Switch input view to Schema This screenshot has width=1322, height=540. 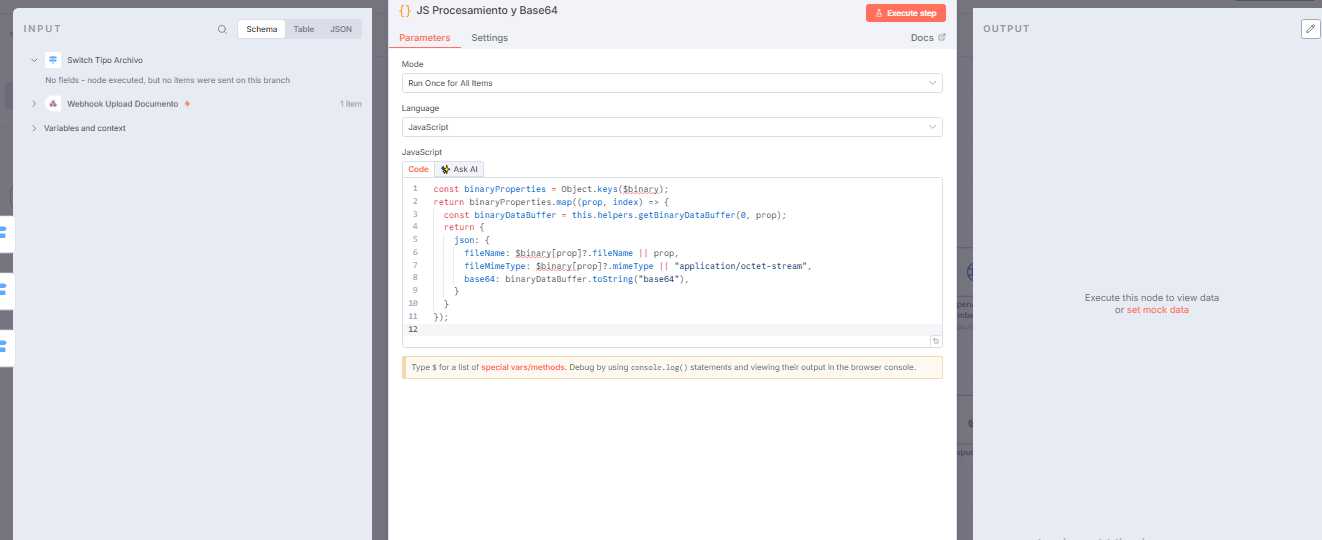coord(262,29)
